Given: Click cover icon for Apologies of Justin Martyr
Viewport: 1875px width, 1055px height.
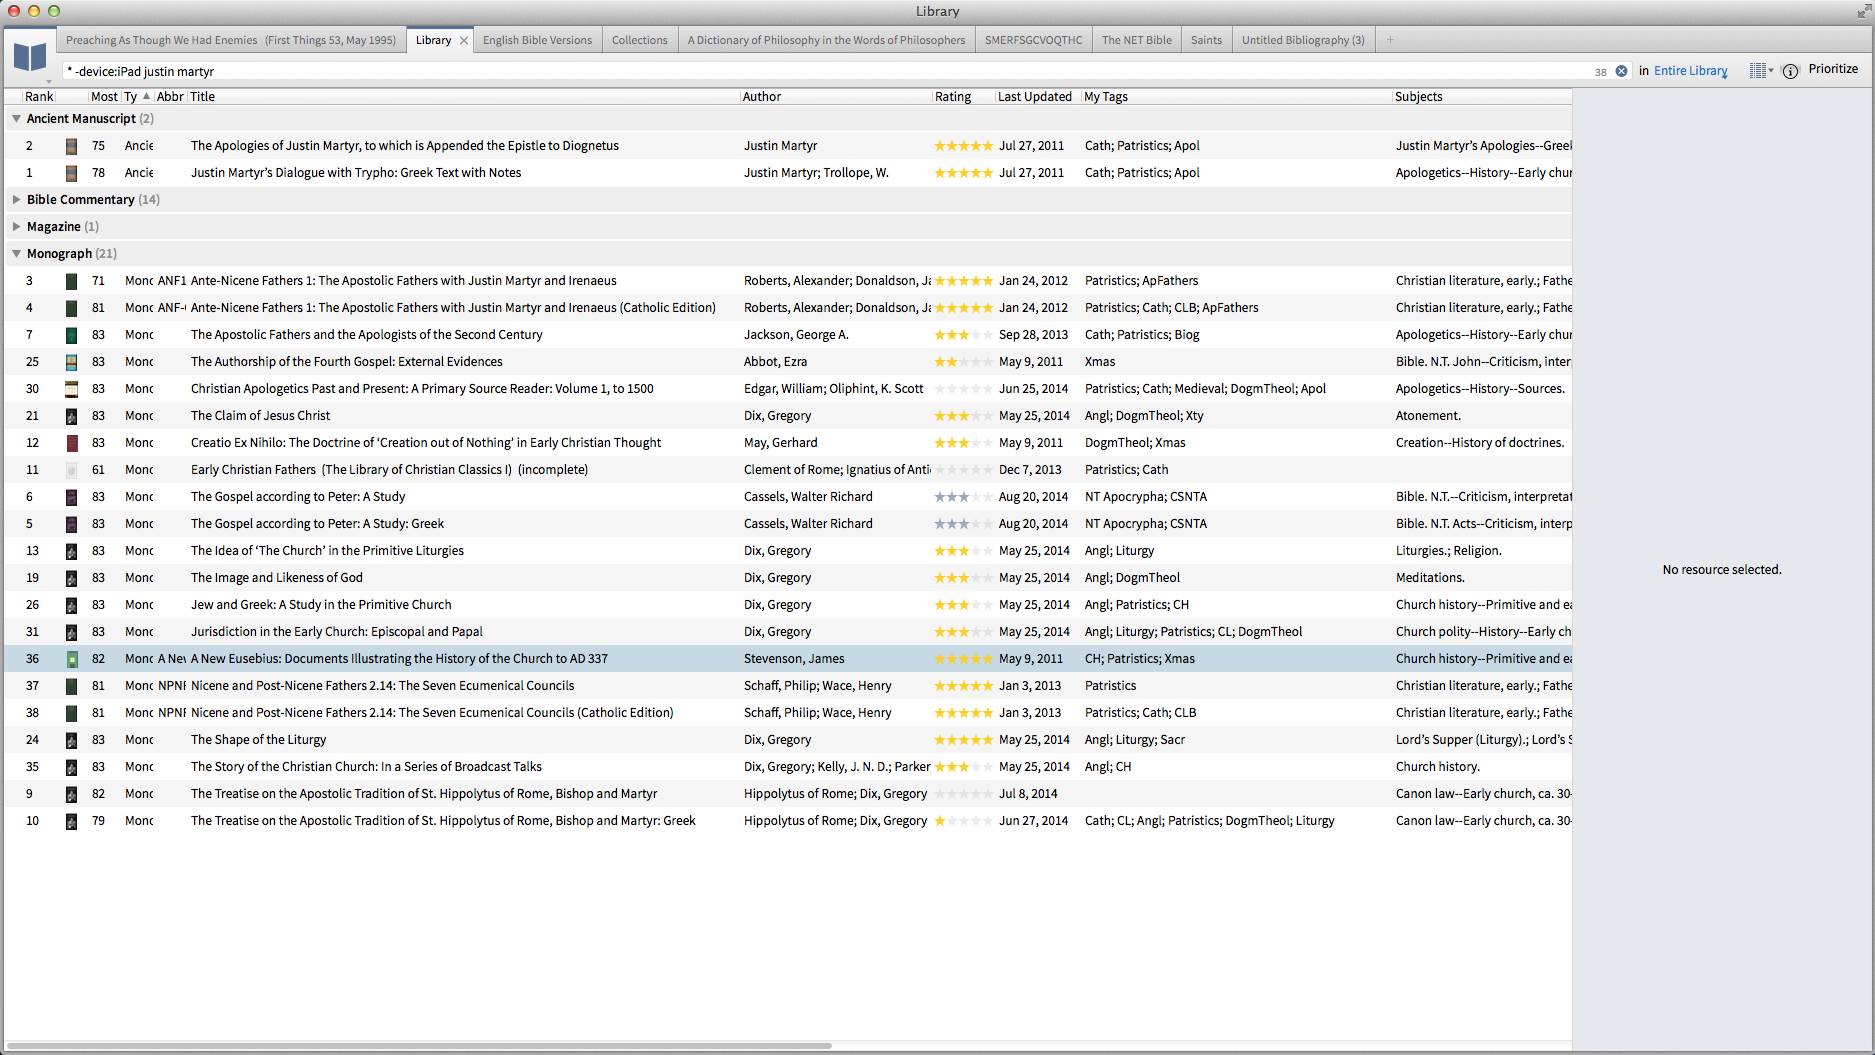Looking at the screenshot, I should point(71,146).
